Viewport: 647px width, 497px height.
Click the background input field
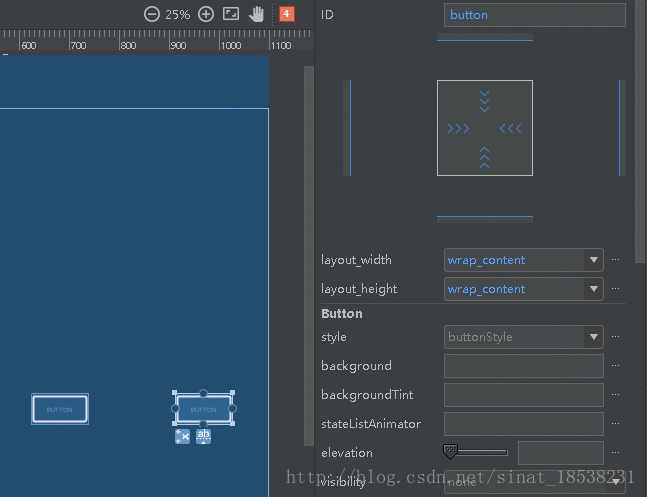coord(524,366)
